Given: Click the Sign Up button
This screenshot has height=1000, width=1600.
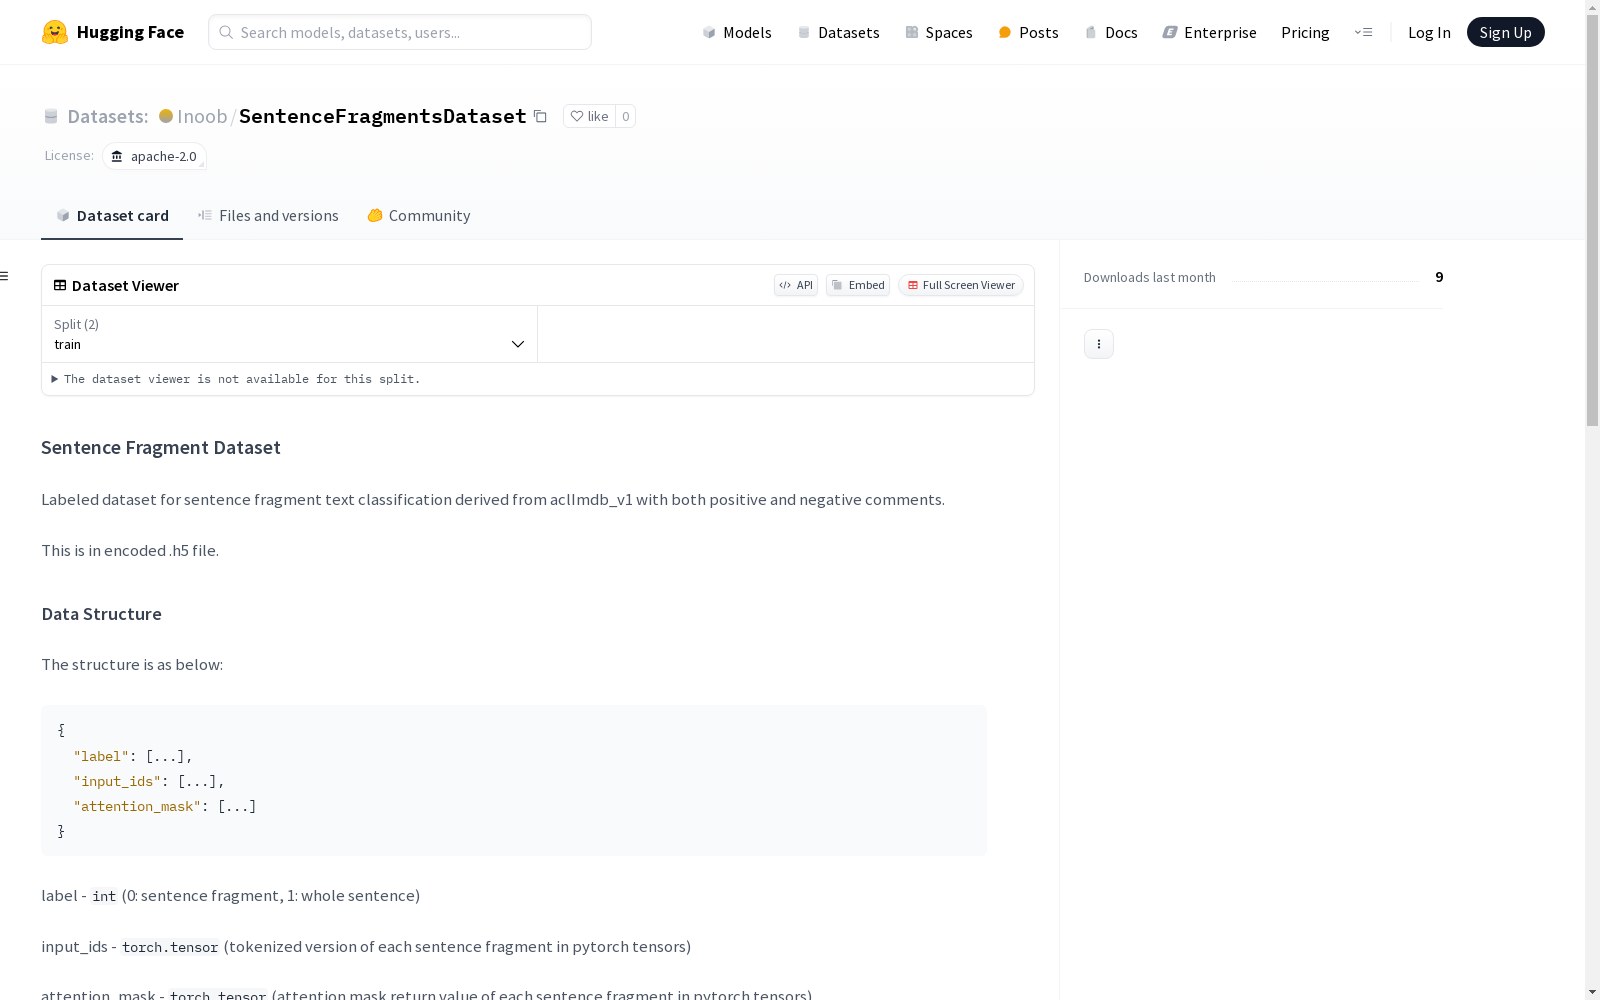Looking at the screenshot, I should [1505, 32].
